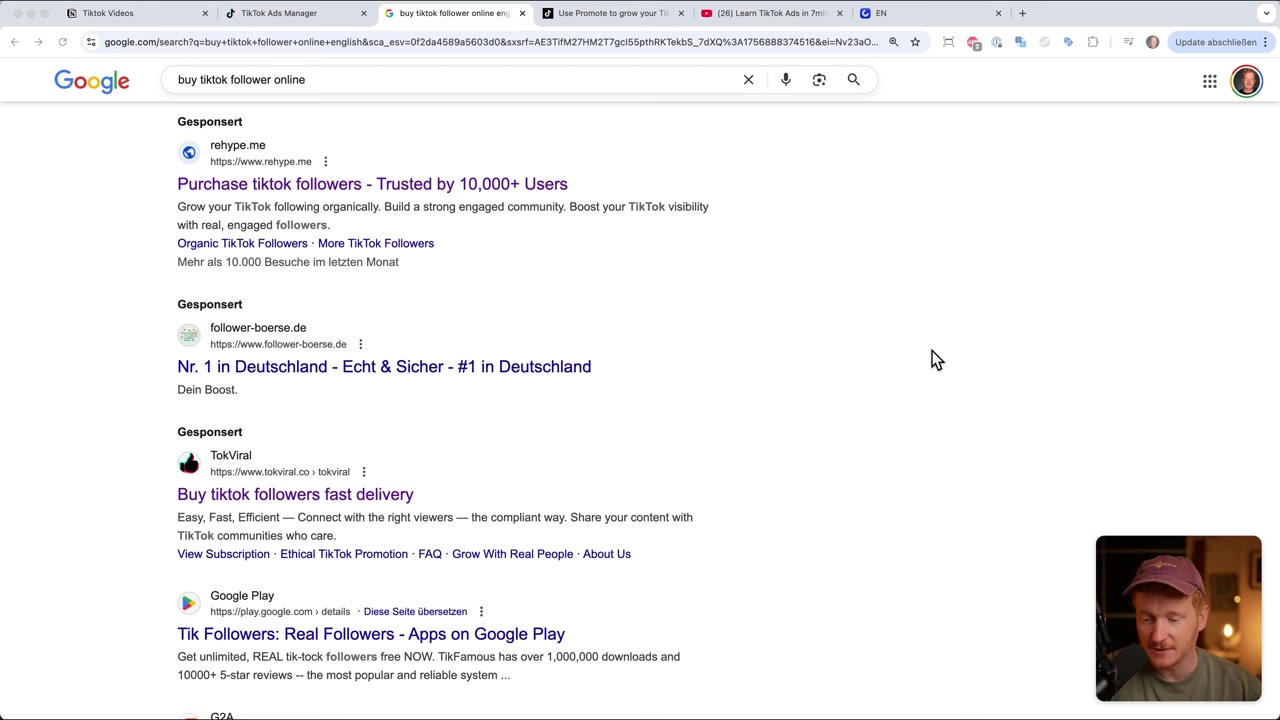Open the Organic TikTok Followers sitelink
Screen dimensions: 1280x720
point(242,243)
